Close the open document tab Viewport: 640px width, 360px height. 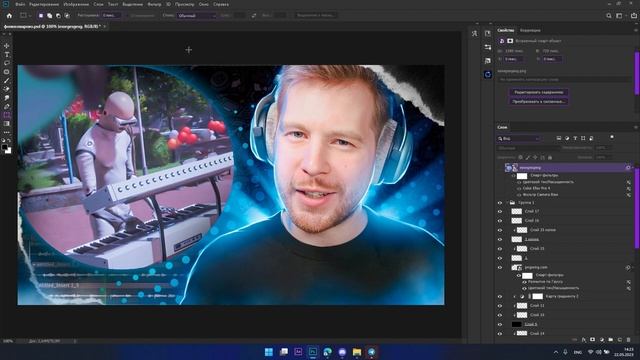tap(104, 27)
